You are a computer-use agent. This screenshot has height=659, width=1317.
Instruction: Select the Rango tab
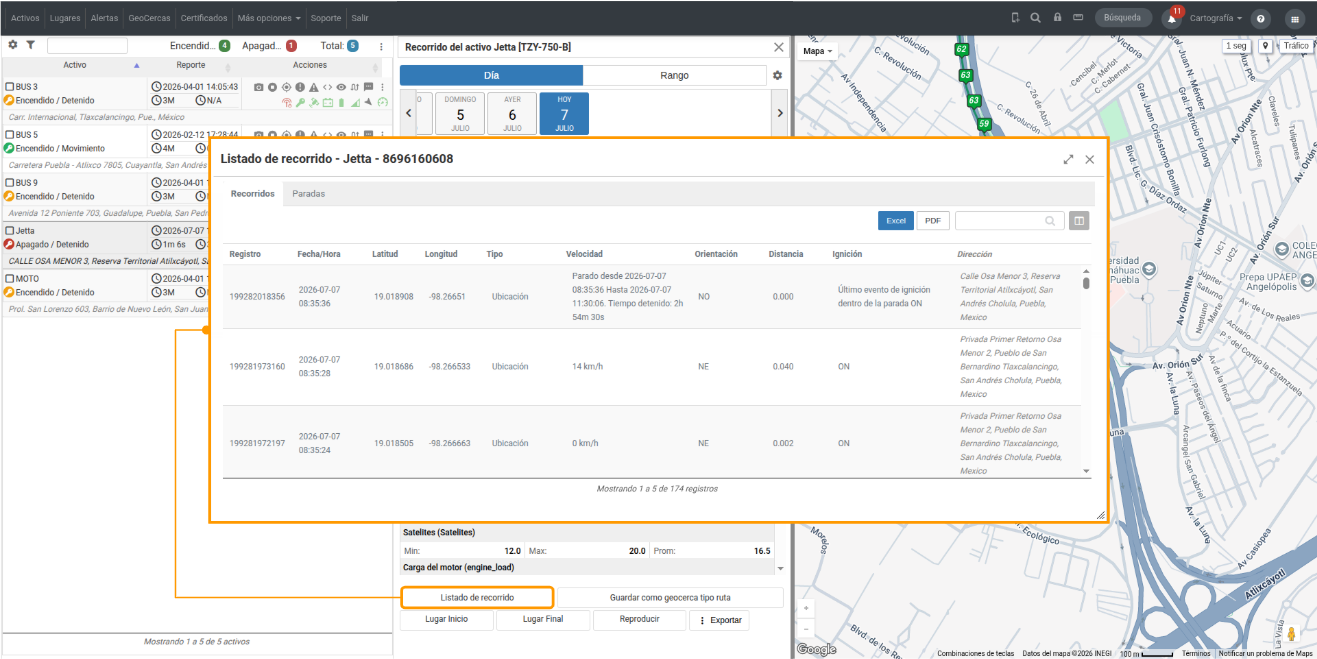click(x=674, y=75)
